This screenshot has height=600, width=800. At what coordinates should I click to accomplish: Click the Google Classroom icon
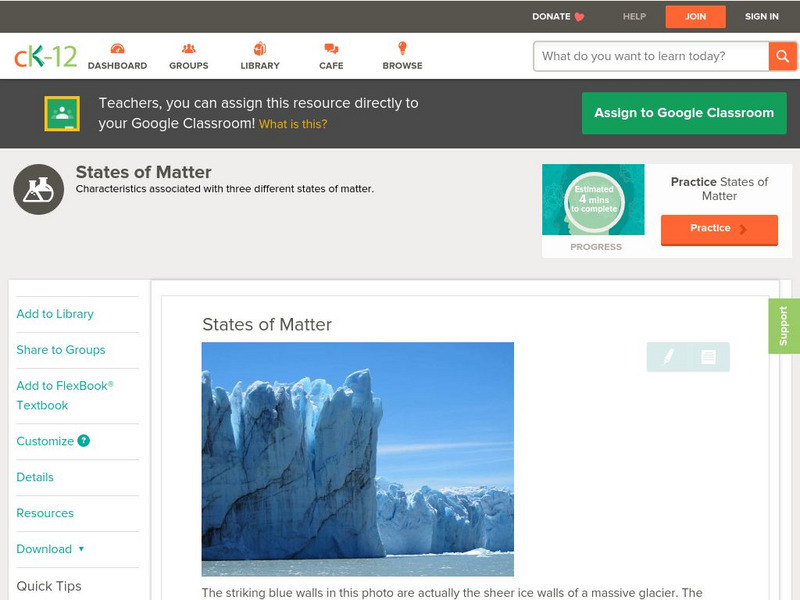click(62, 113)
